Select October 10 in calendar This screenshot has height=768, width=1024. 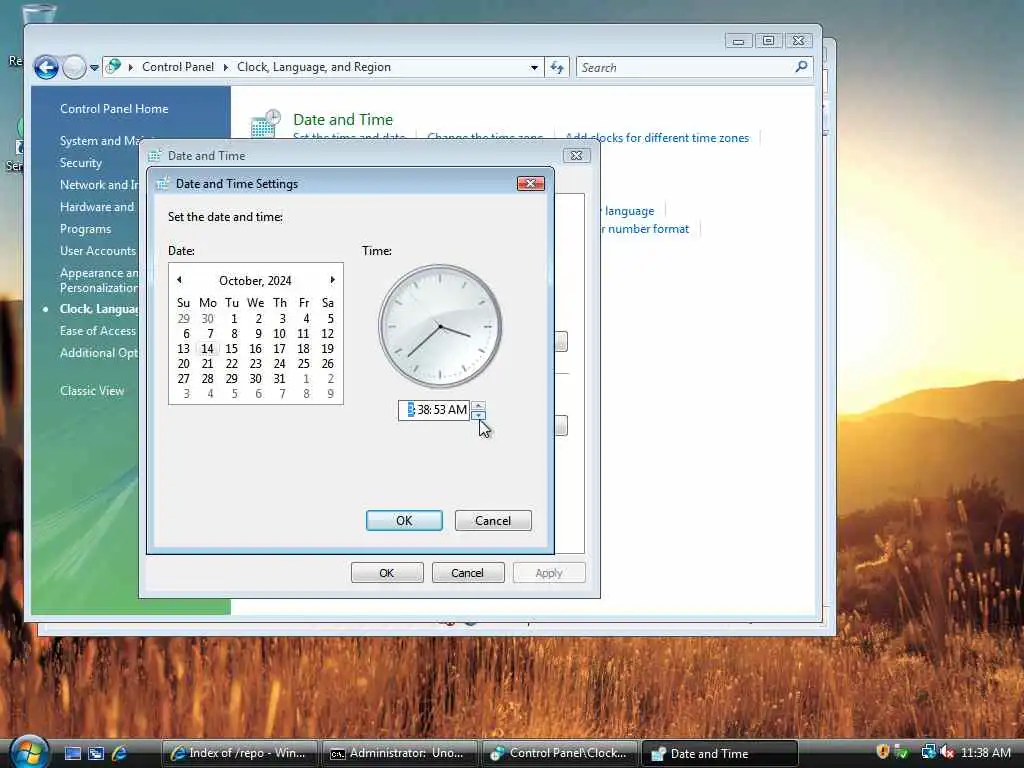[280, 334]
